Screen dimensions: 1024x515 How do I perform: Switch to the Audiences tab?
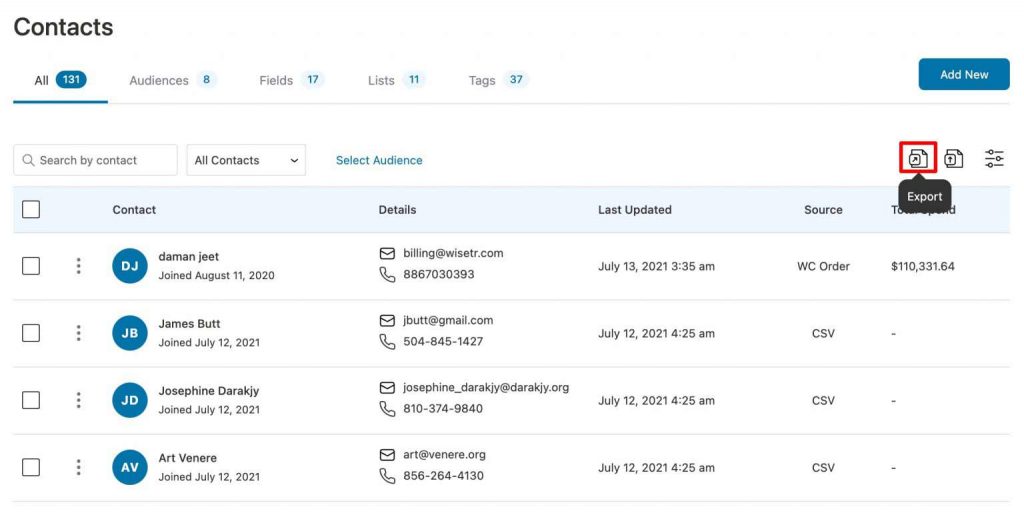pyautogui.click(x=172, y=80)
